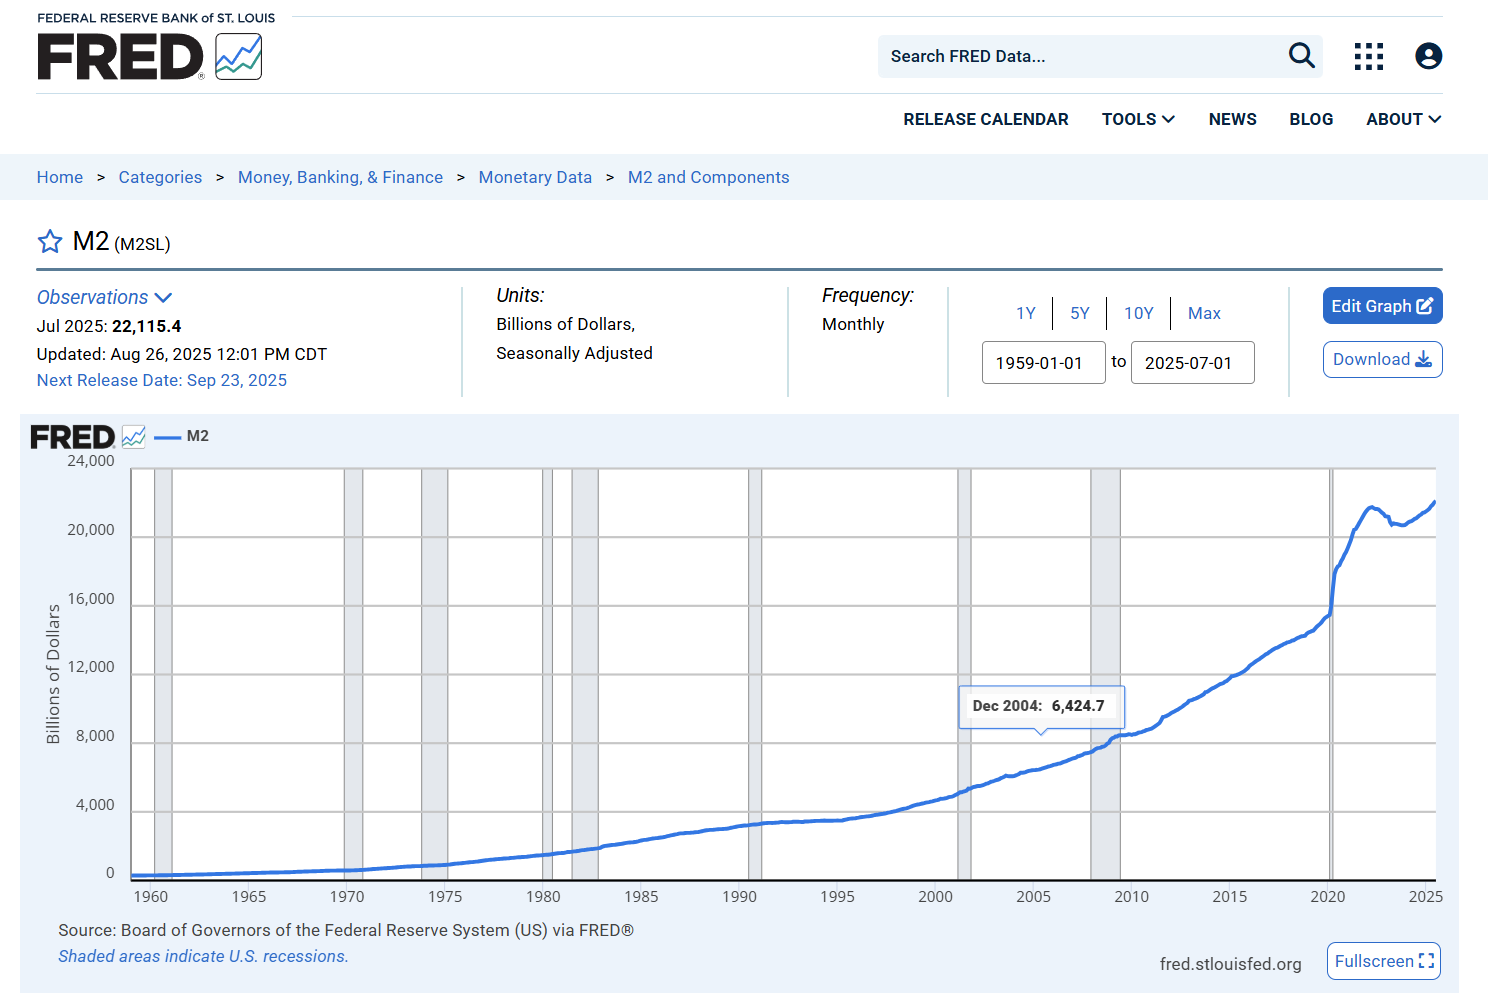Viewport: 1488px width, 1008px height.
Task: Select the 10Y date range
Action: click(x=1139, y=313)
